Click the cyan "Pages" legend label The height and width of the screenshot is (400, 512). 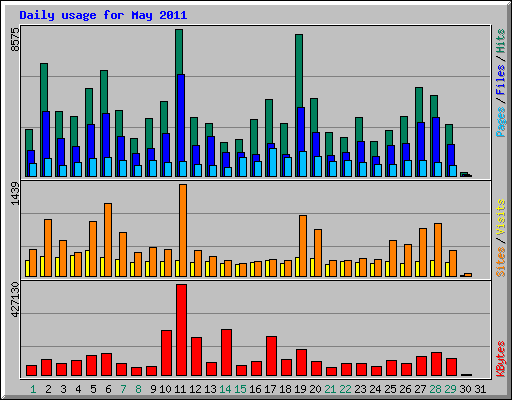501,122
